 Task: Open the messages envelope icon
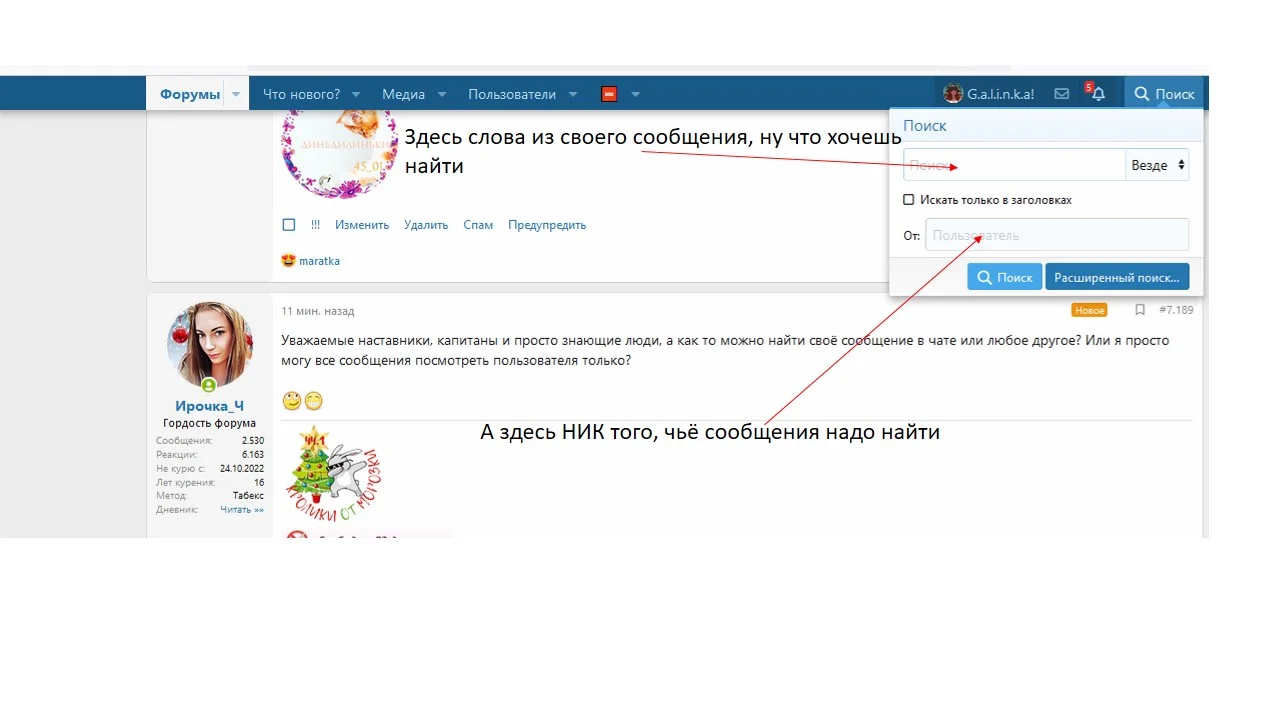point(1061,93)
